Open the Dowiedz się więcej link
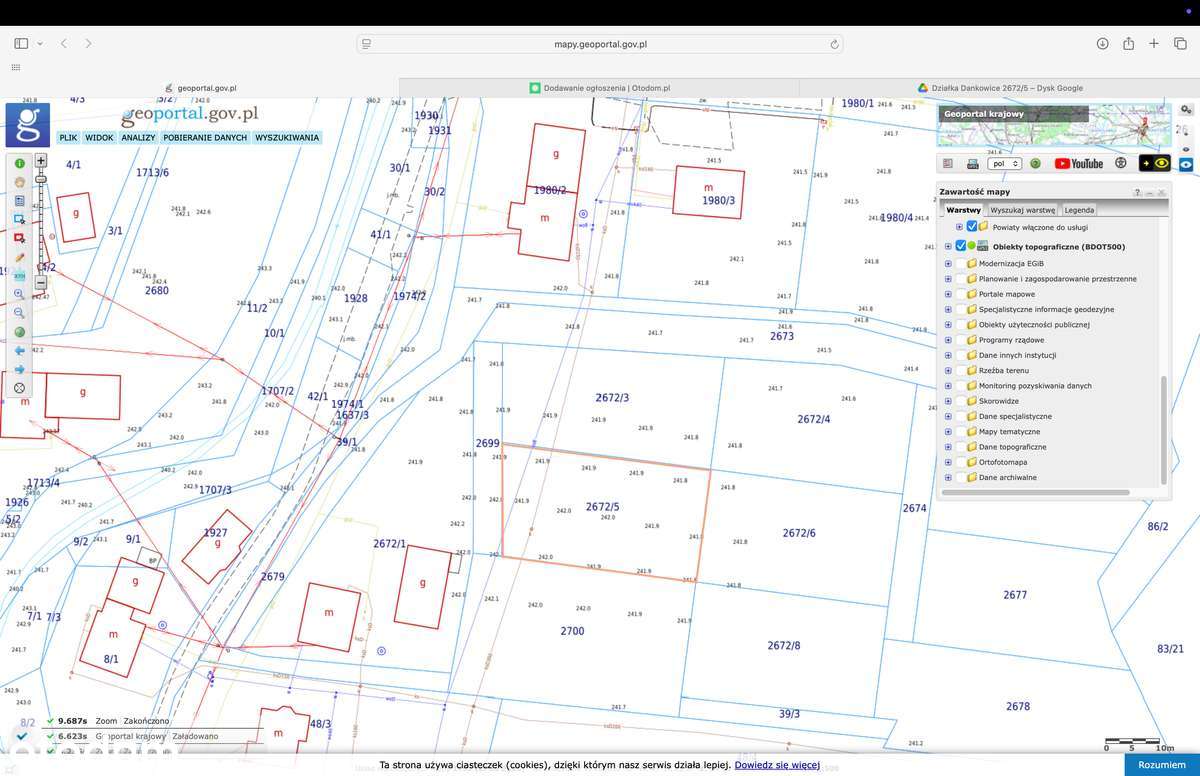Image resolution: width=1200 pixels, height=776 pixels. click(x=777, y=765)
